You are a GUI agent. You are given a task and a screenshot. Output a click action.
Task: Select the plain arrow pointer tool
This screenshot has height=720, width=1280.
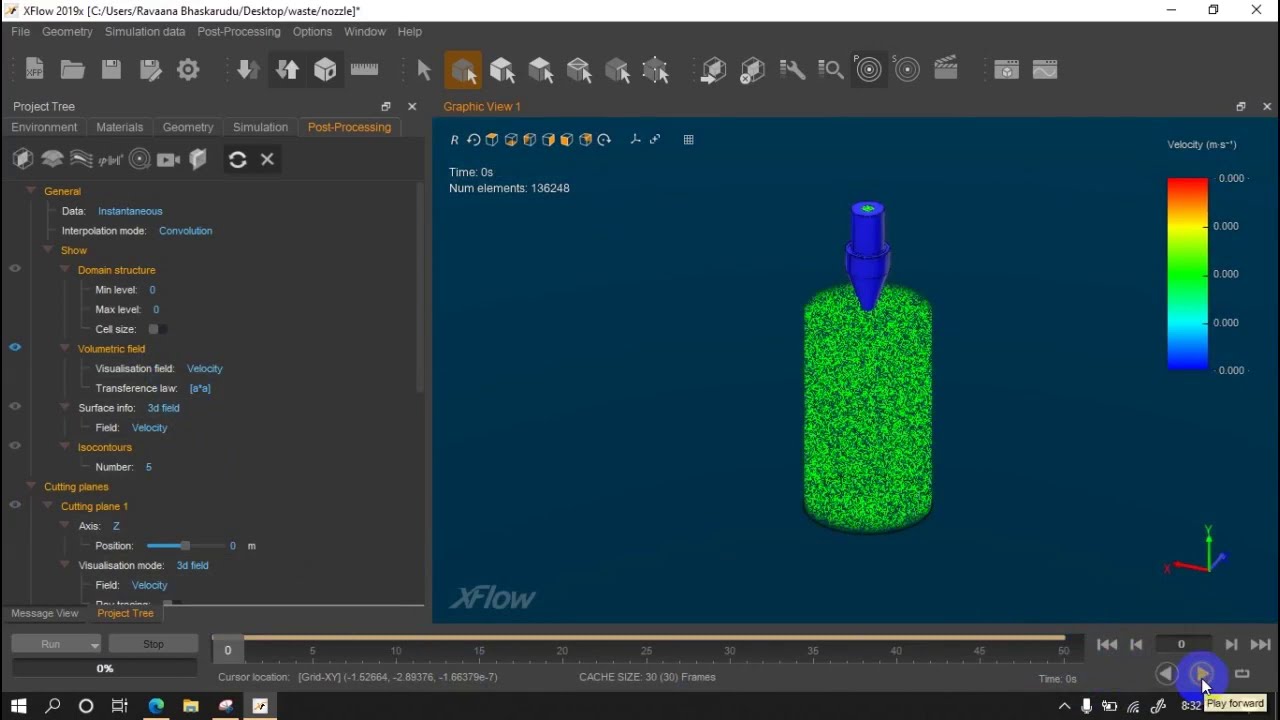coord(424,70)
